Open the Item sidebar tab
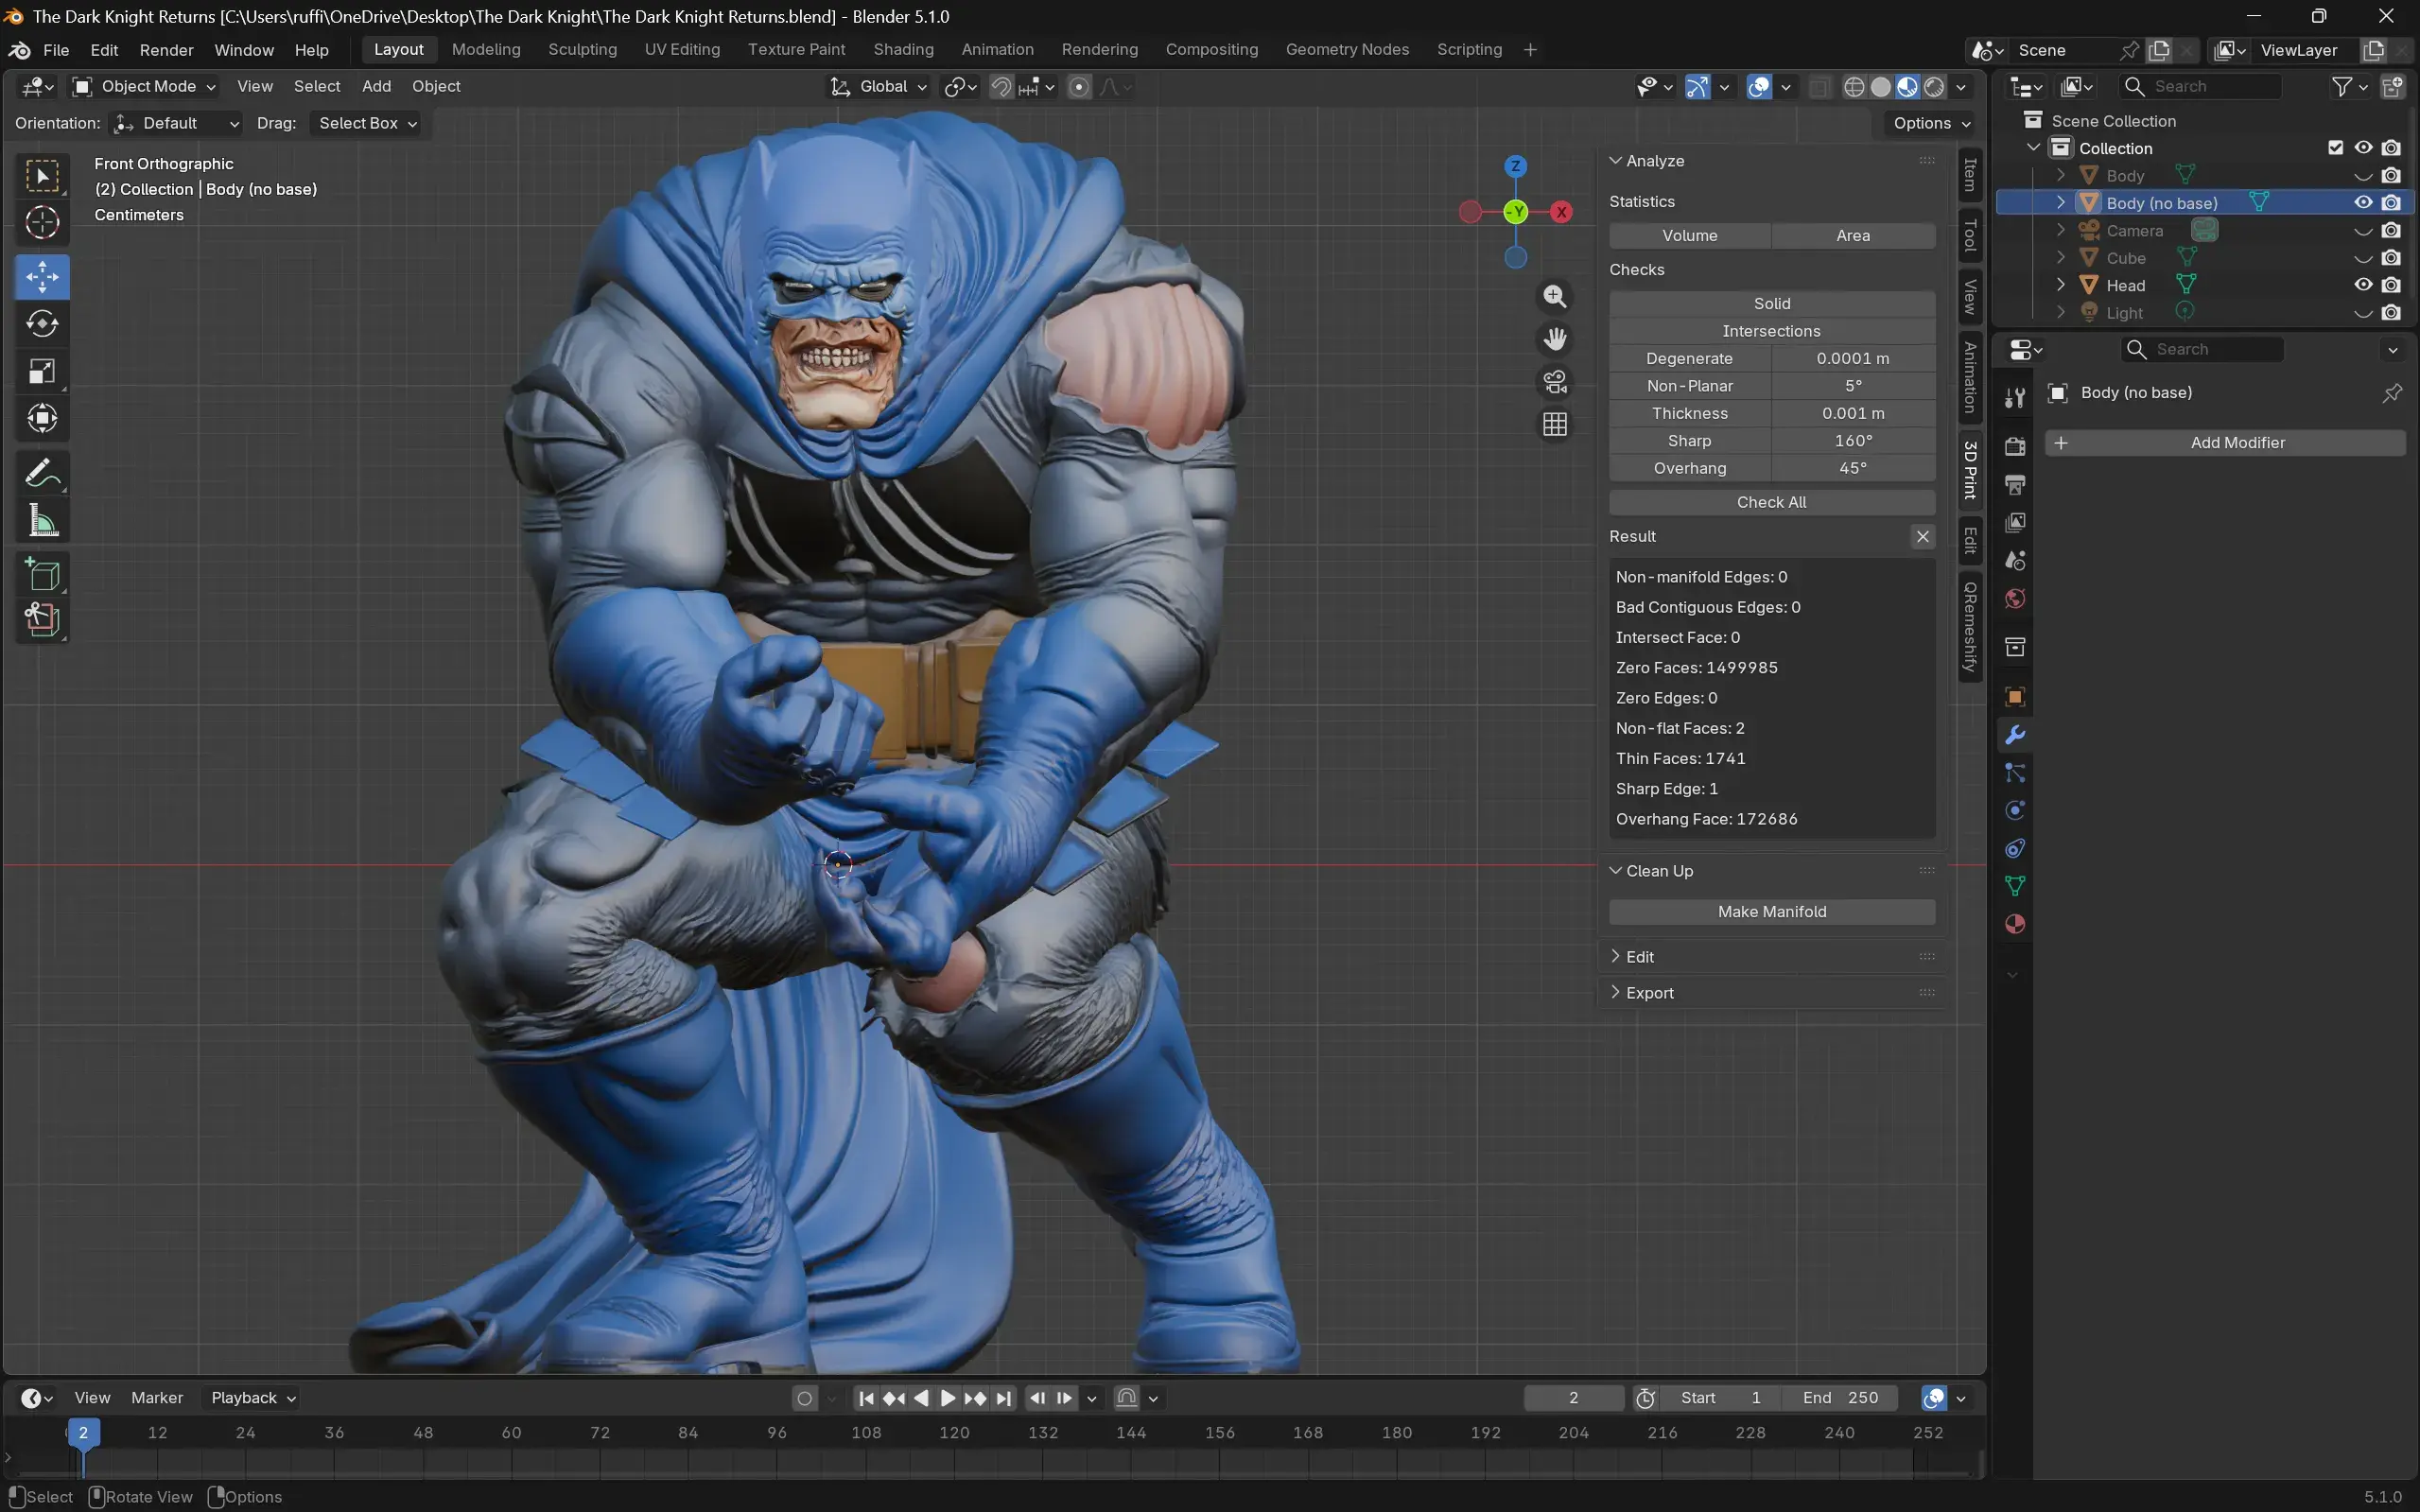 click(x=1970, y=175)
